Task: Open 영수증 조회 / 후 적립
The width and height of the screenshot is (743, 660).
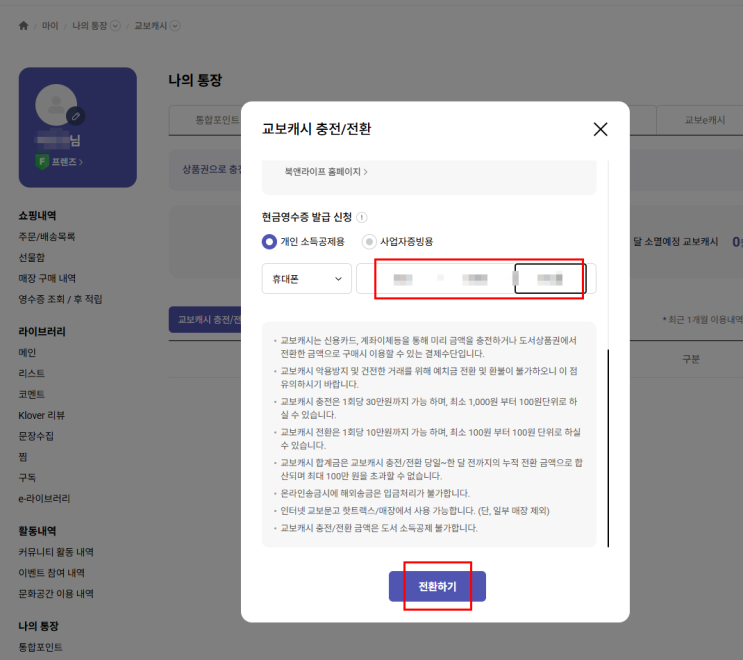Action: click(x=60, y=299)
